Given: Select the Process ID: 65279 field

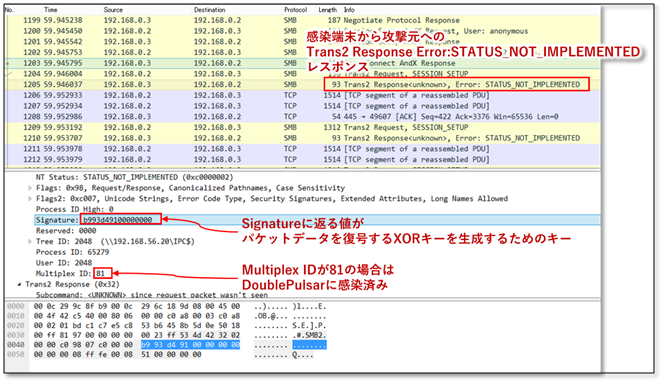Looking at the screenshot, I should click(x=73, y=252).
